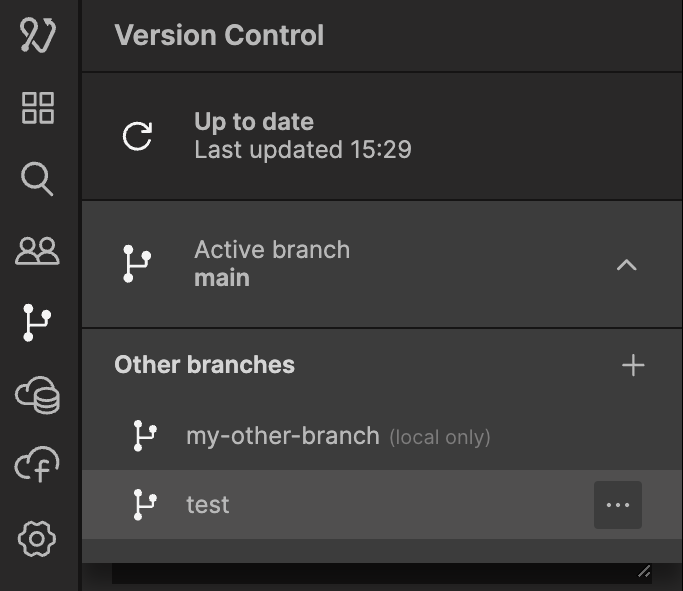Viewport: 683px width, 591px height.
Task: Open the cloud database sidebar icon
Action: tap(38, 395)
